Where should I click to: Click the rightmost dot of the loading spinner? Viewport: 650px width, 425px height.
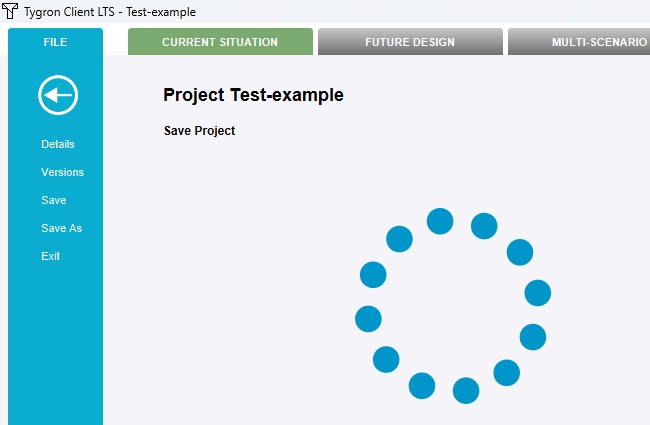tap(538, 293)
